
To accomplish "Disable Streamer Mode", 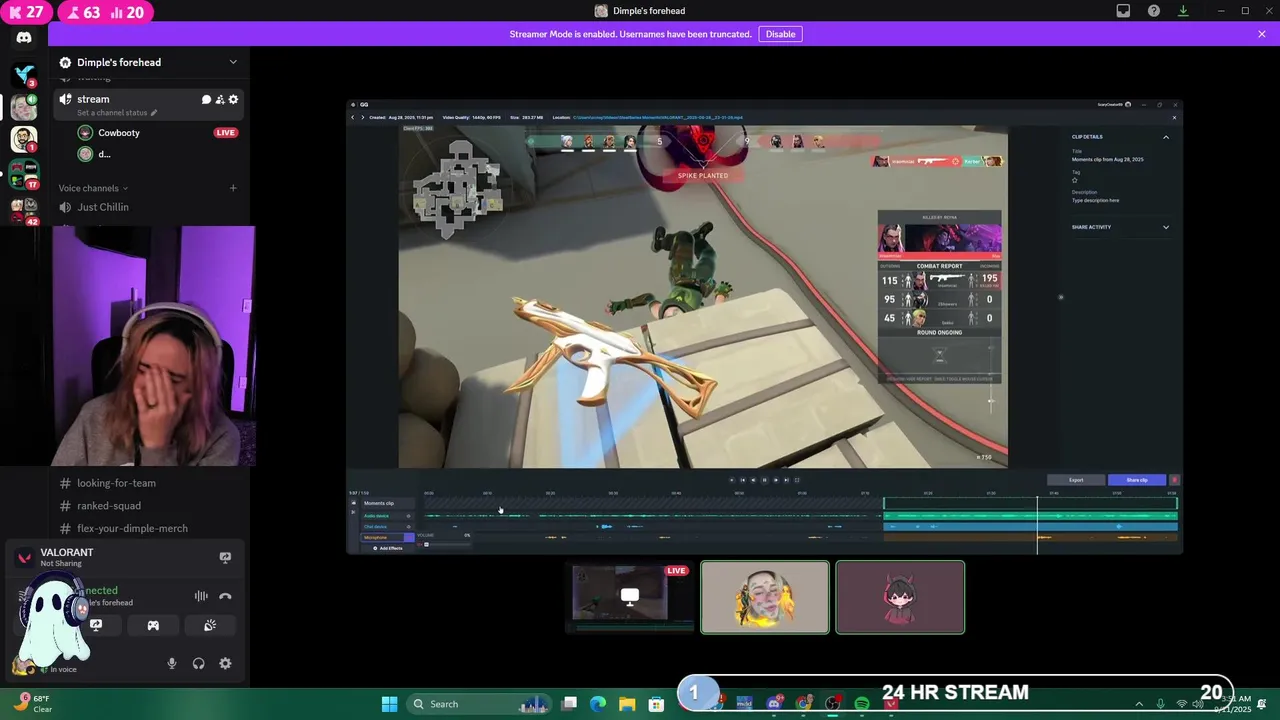I will coord(780,34).
